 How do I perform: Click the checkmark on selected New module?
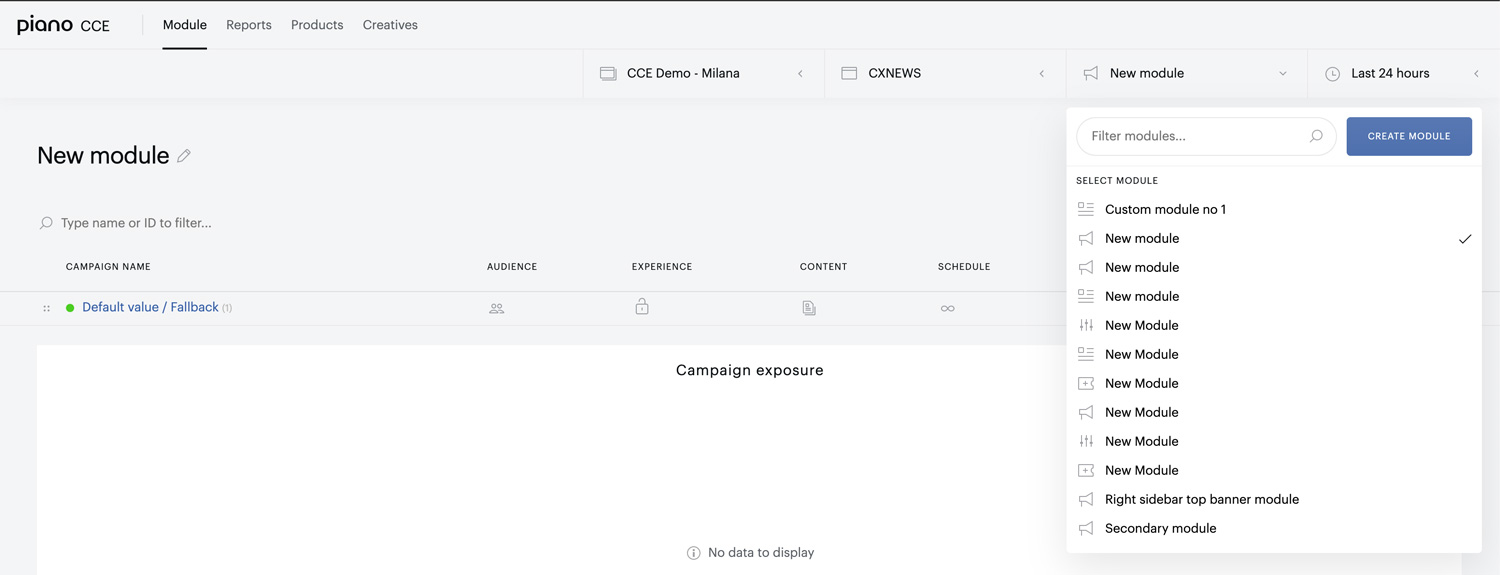[x=1465, y=239]
